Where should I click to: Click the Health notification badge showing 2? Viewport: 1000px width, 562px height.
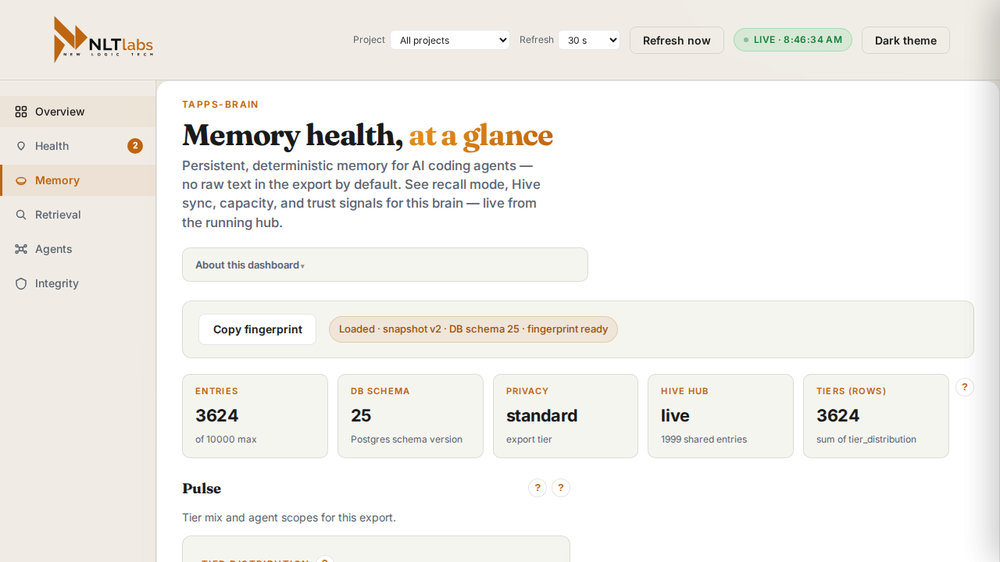click(x=135, y=146)
